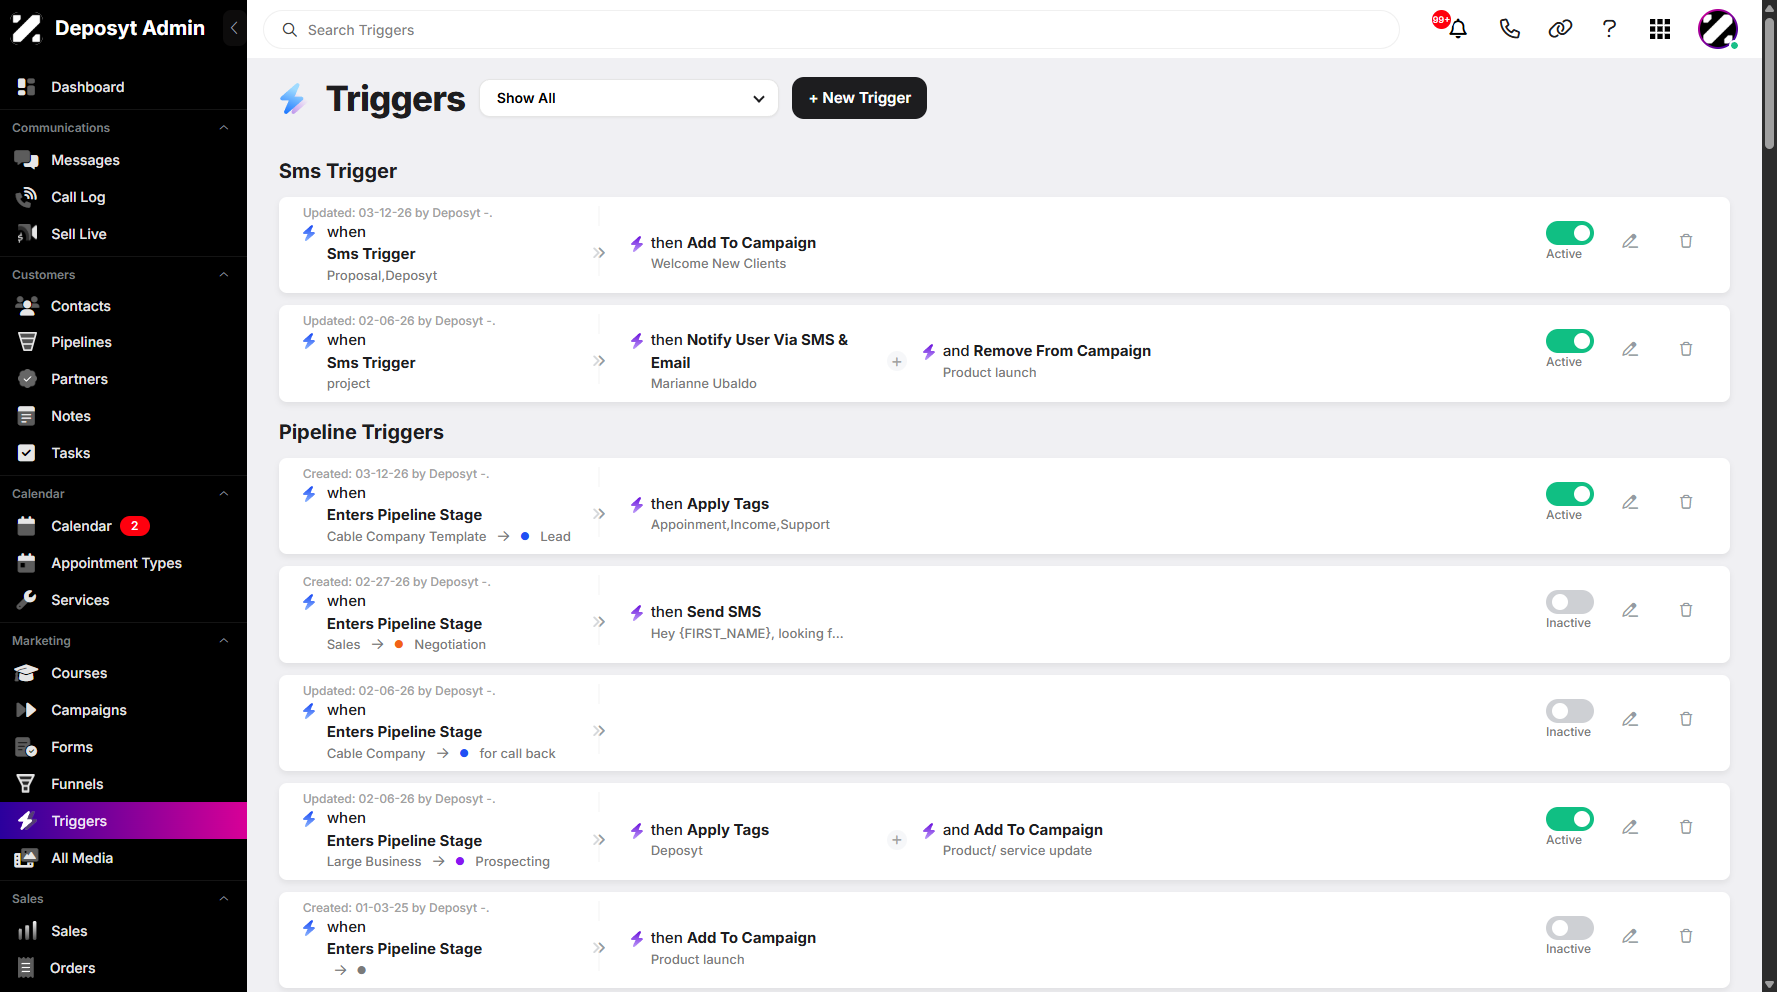1777x992 pixels.
Task: Add action after Notify User Via SMS & Email
Action: 897,362
